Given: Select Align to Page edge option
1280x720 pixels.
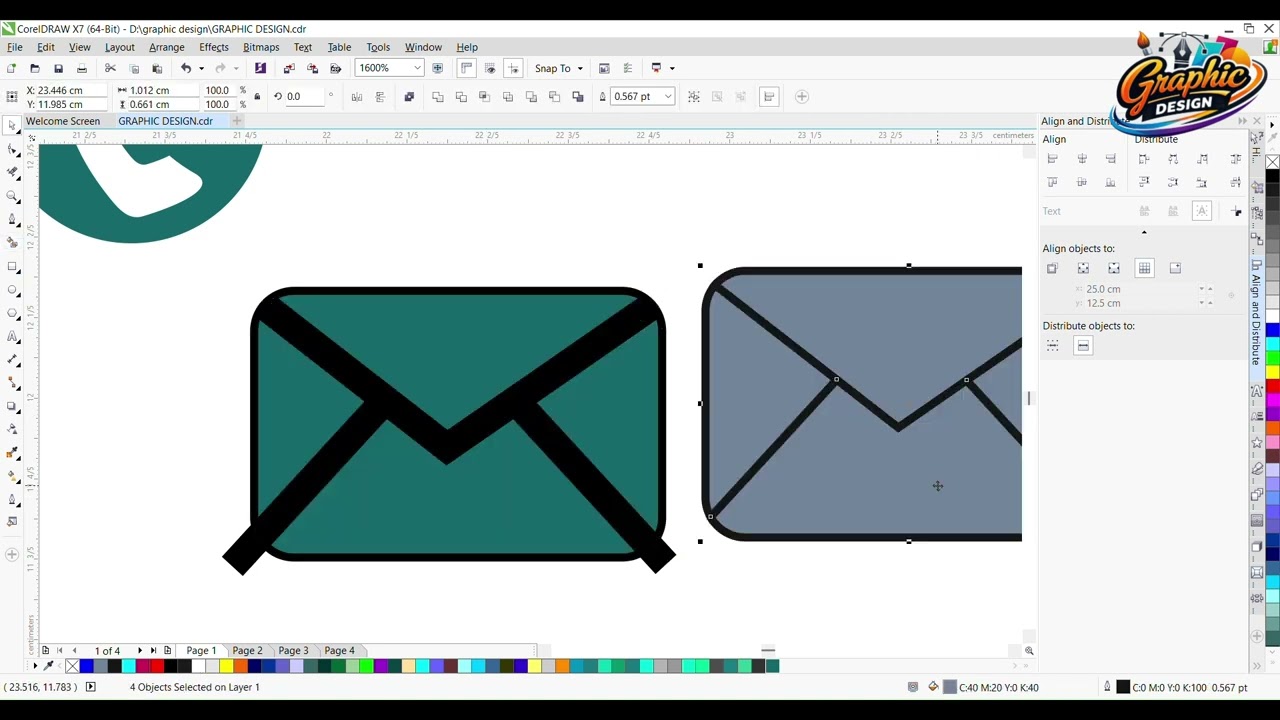Looking at the screenshot, I should (1083, 268).
